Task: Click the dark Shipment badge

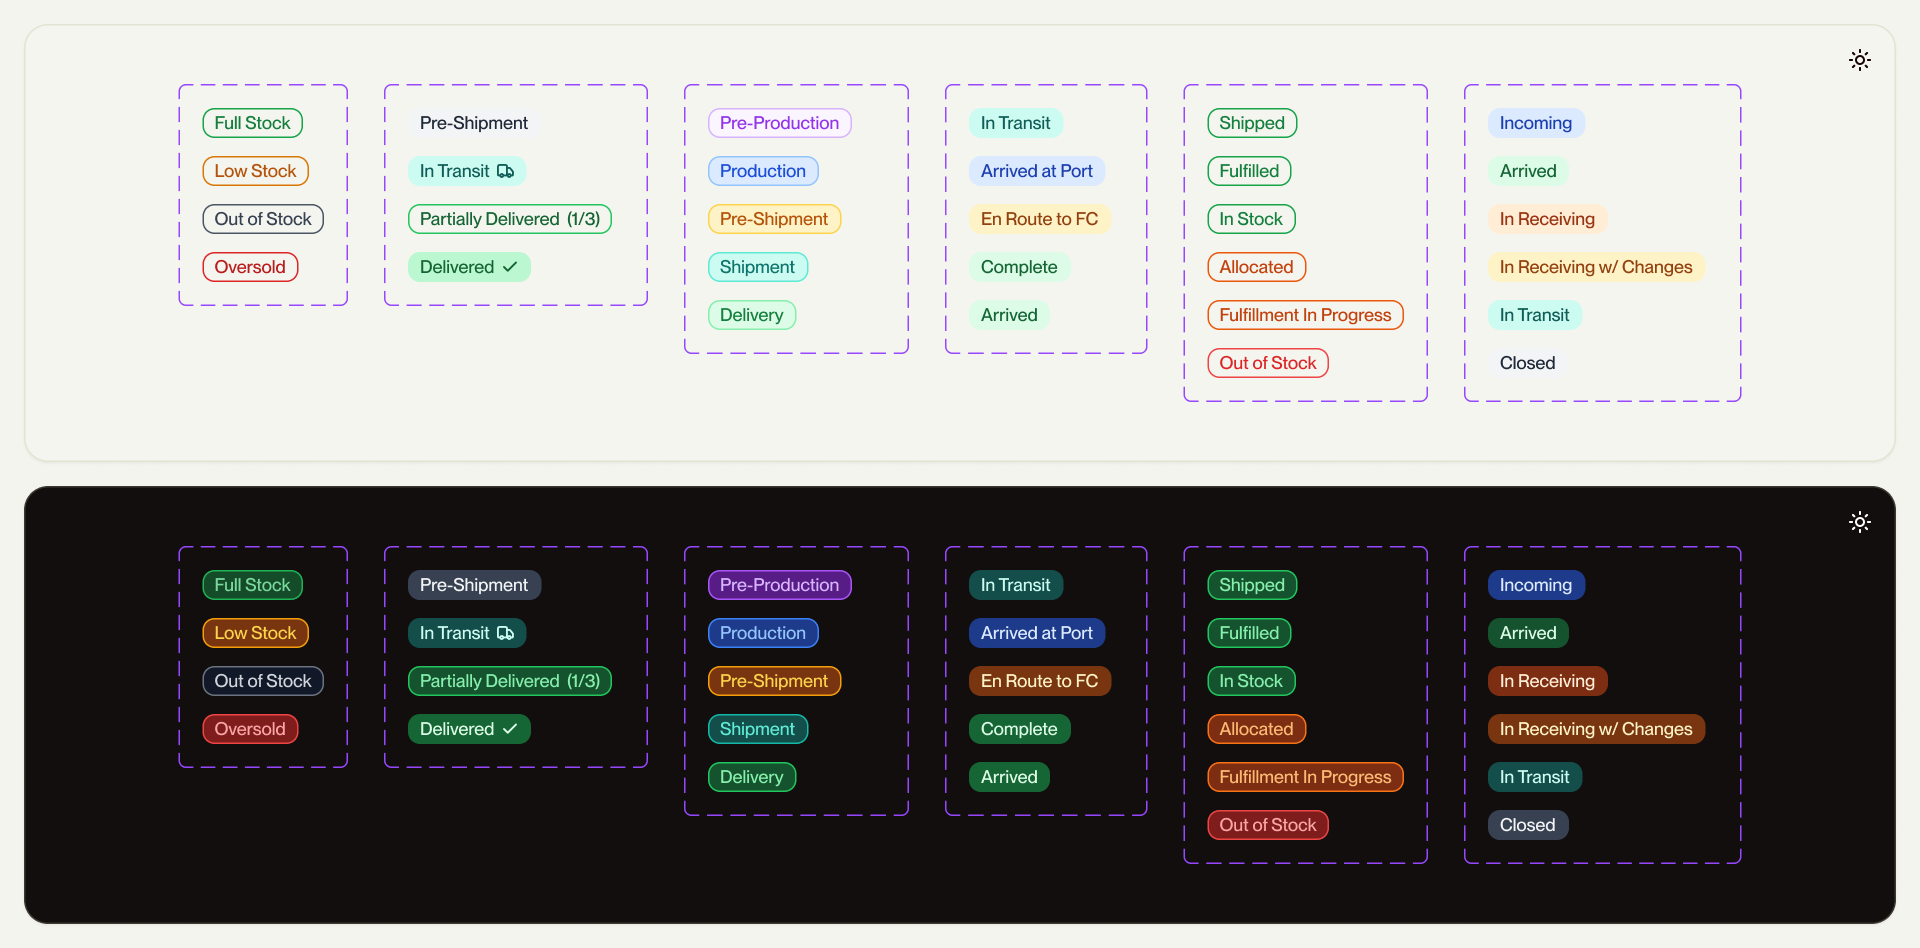Action: click(x=758, y=729)
